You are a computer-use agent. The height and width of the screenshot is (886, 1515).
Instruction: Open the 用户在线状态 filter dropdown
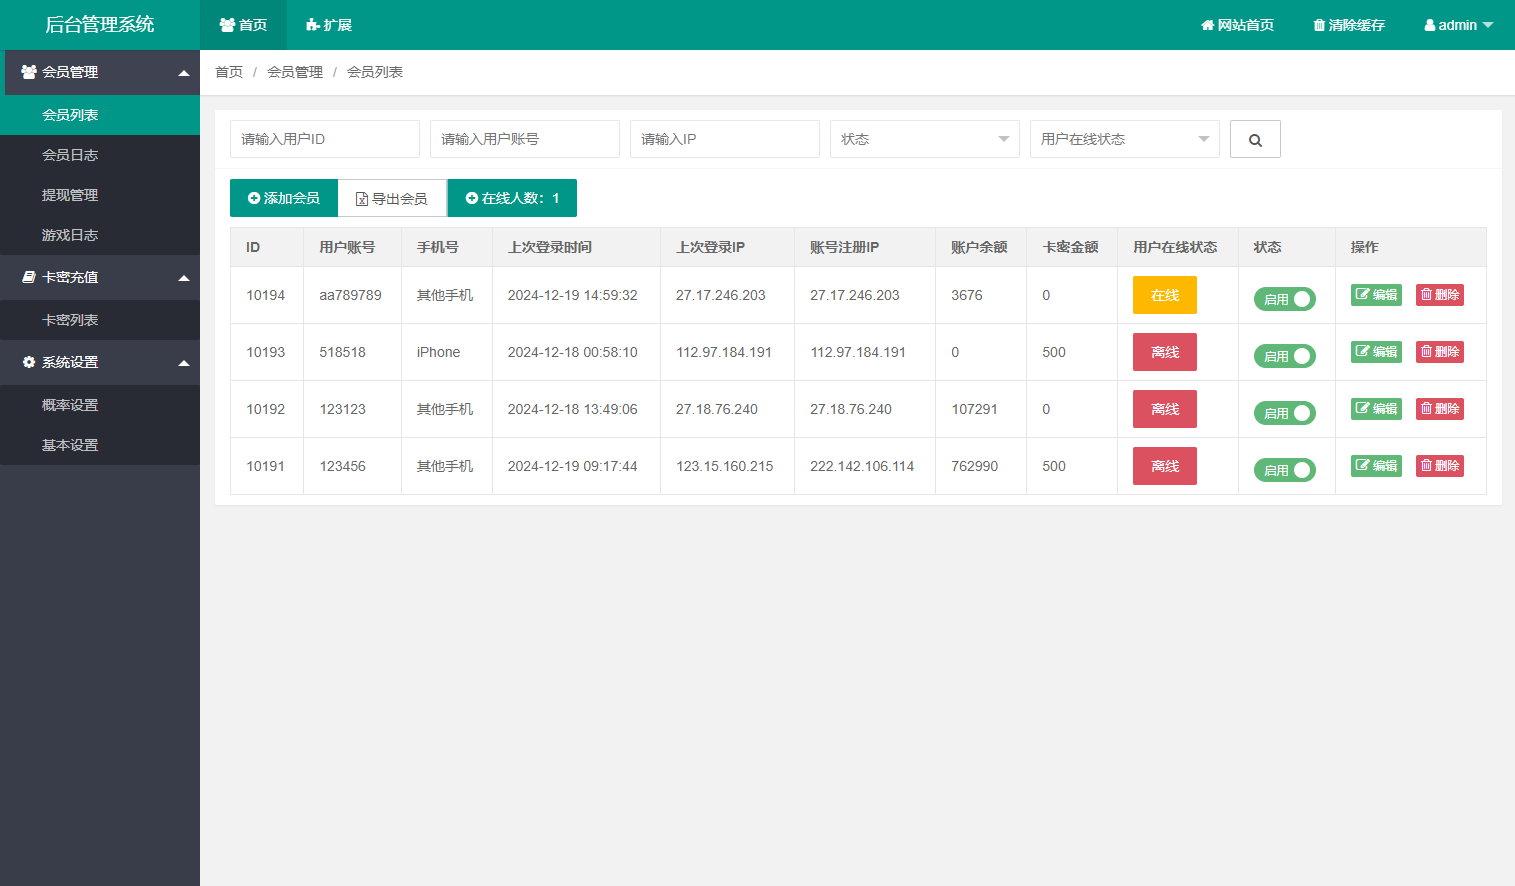pos(1124,139)
